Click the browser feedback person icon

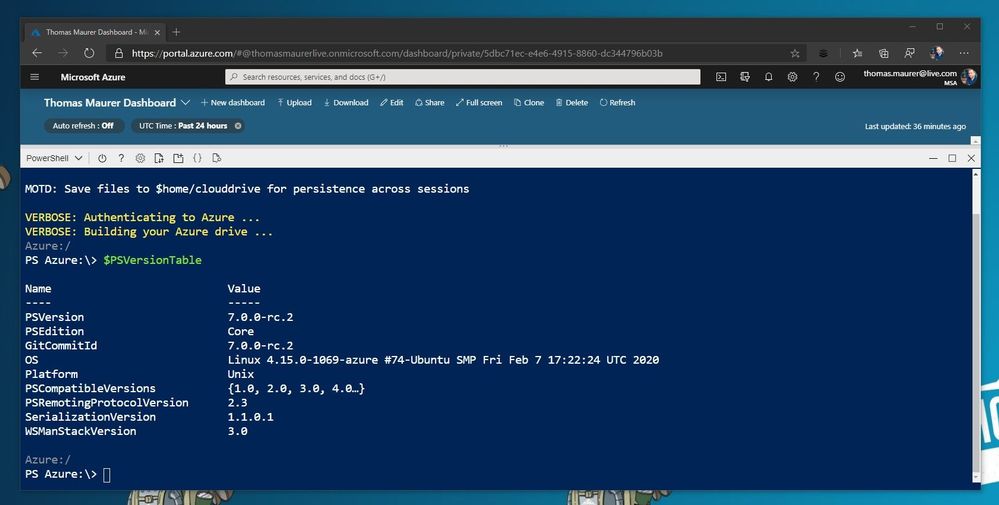coord(910,53)
